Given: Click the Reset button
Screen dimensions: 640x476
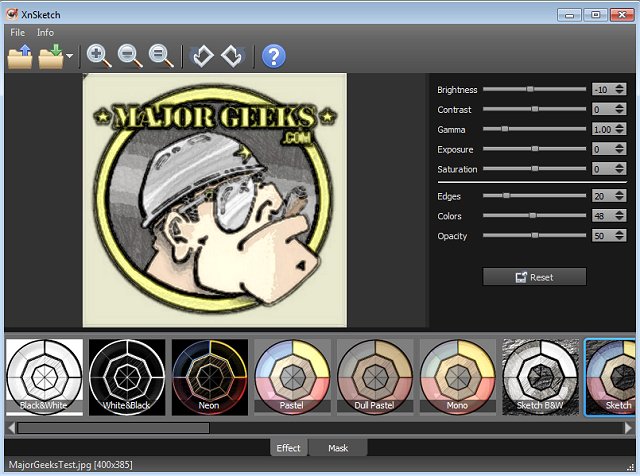Looking at the screenshot, I should 534,277.
